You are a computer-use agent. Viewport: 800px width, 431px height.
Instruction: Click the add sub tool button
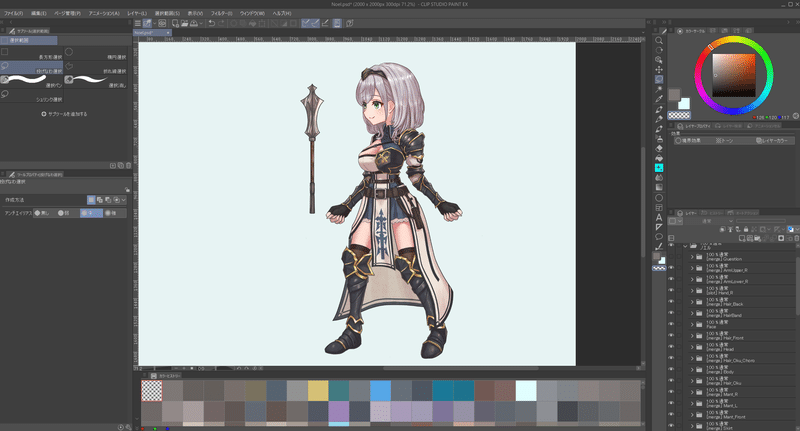click(x=64, y=114)
